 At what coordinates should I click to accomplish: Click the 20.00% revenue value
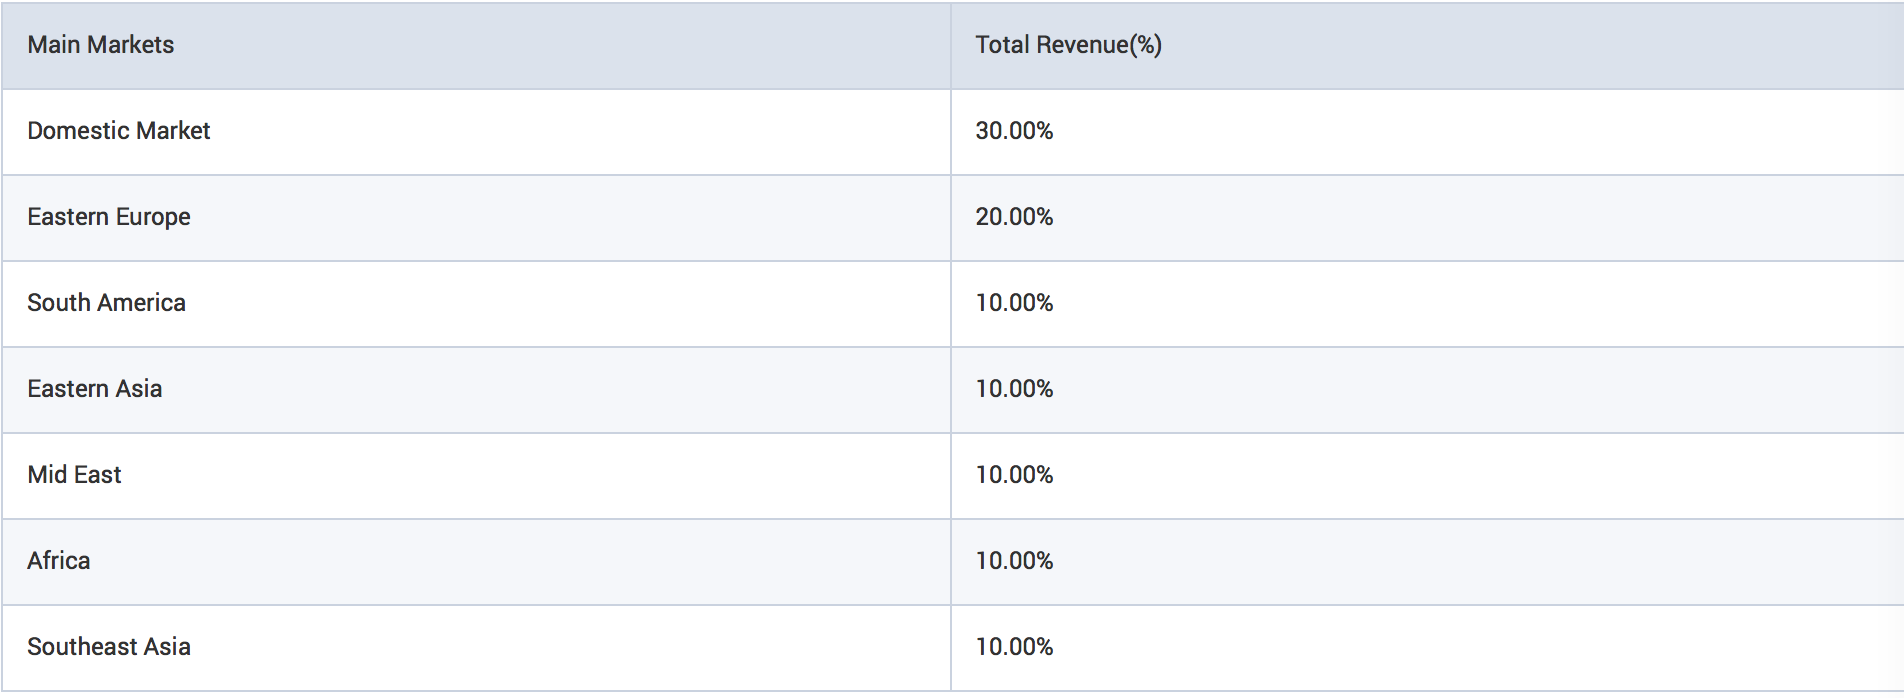(x=1014, y=217)
